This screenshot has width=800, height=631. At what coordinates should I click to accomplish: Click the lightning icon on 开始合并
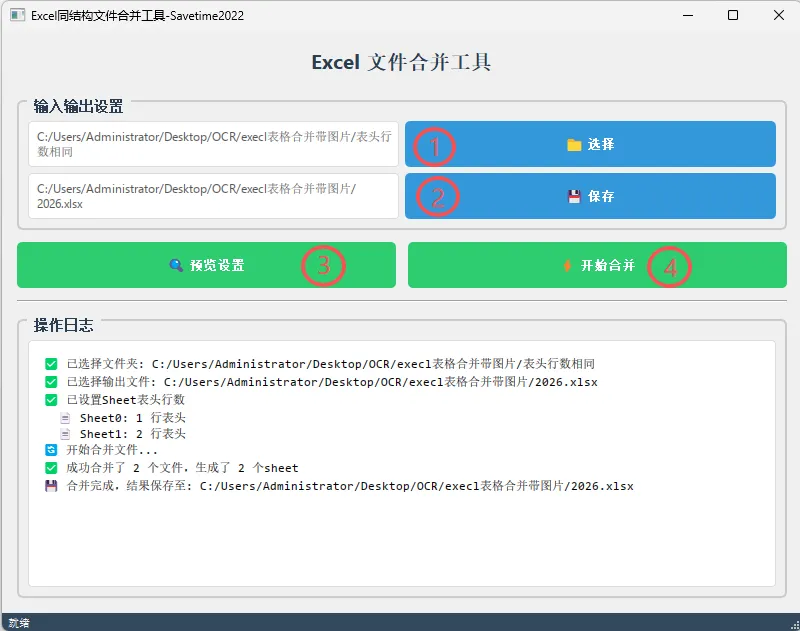[567, 265]
